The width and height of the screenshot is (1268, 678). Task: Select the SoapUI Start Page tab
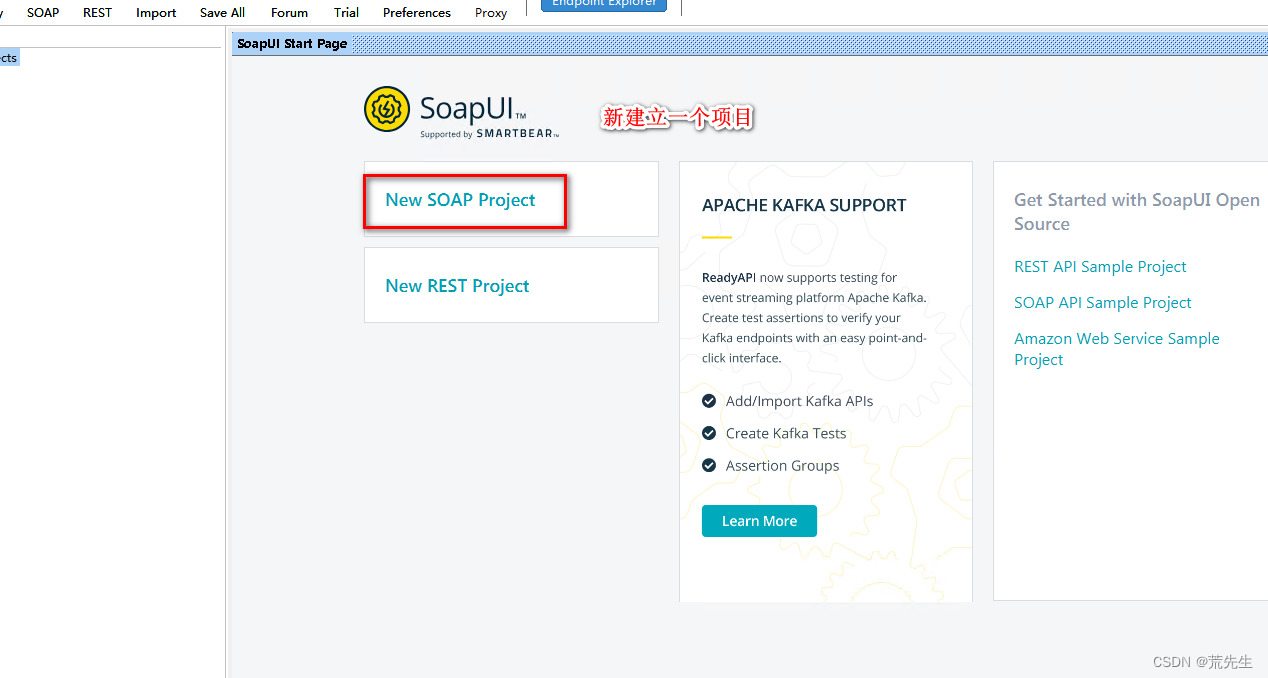point(292,43)
